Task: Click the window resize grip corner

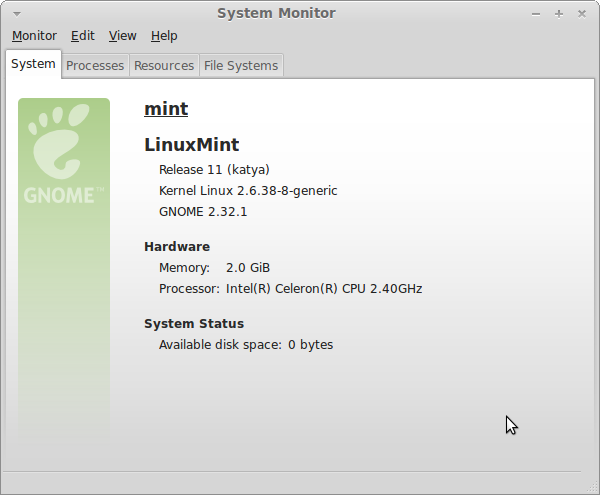Action: click(593, 488)
